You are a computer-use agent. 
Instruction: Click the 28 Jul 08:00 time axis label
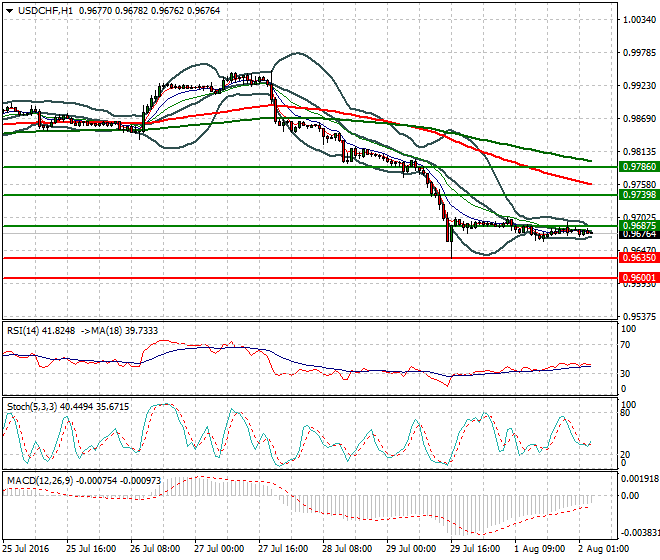347,549
